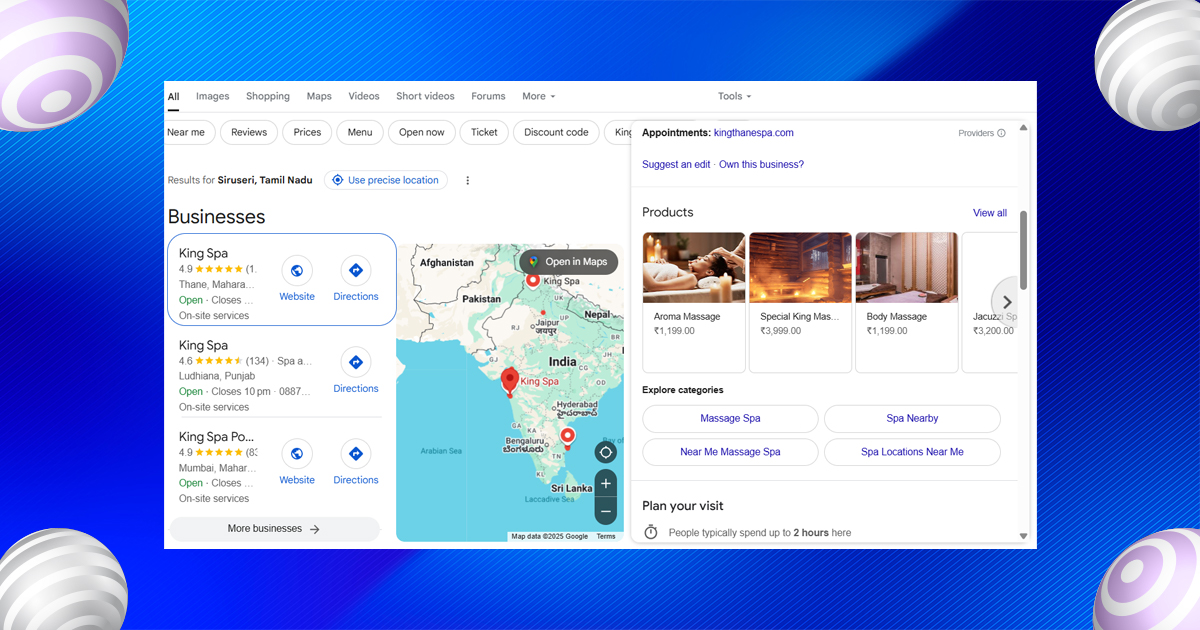1200x630 pixels.
Task: Click the panel scroll down arrow
Action: click(x=1023, y=536)
